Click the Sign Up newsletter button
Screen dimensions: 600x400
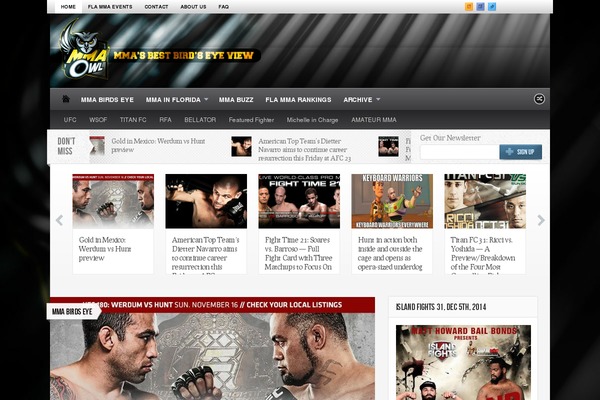click(x=520, y=152)
